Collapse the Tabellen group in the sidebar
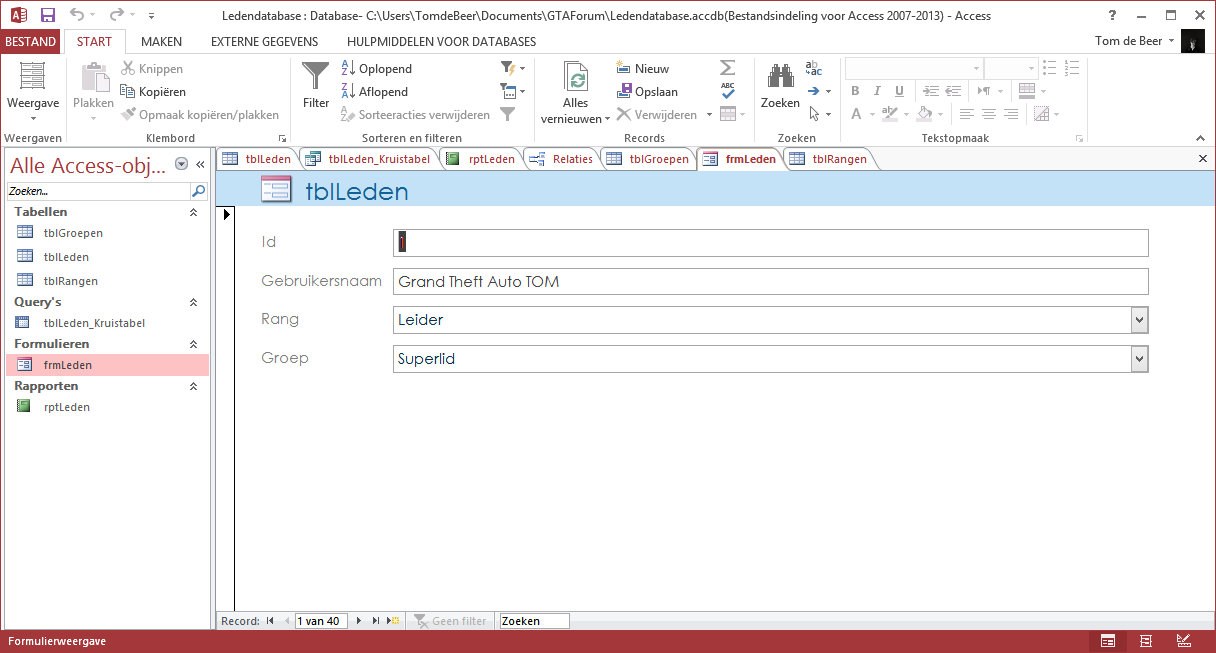The width and height of the screenshot is (1216, 653). [193, 211]
